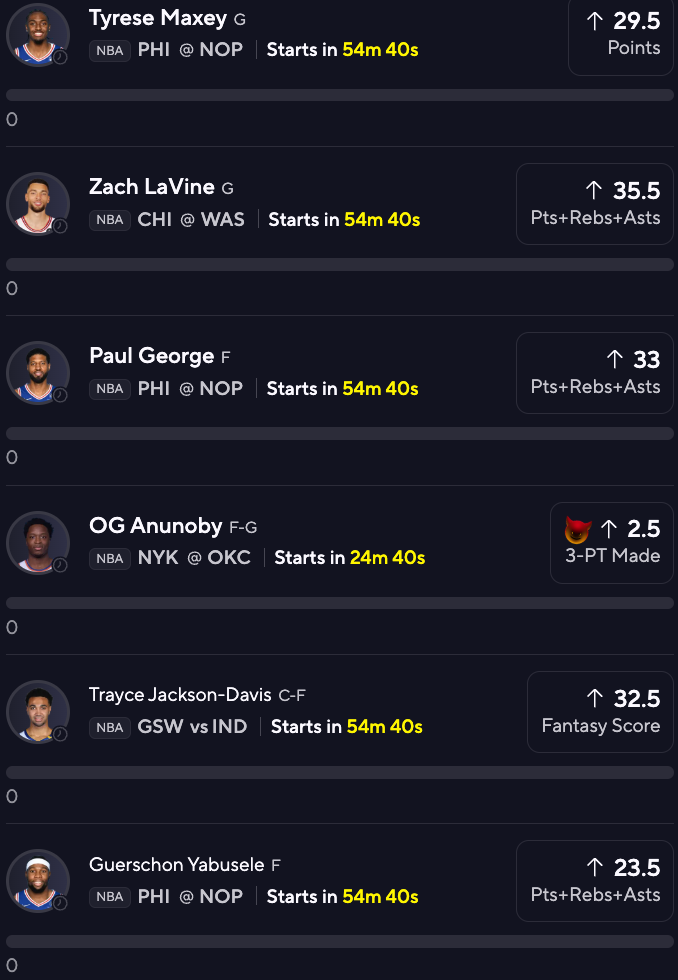Image resolution: width=678 pixels, height=980 pixels.
Task: Click the up arrow beside Trayce Jackson-Davis's 32.5
Action: (594, 698)
